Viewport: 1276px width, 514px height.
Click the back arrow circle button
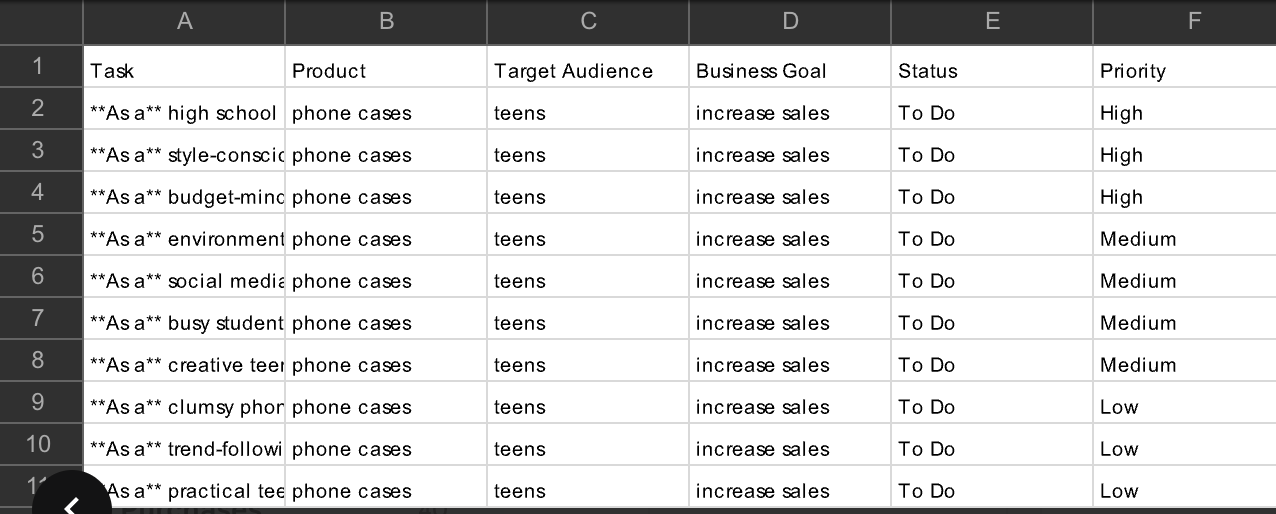click(72, 500)
